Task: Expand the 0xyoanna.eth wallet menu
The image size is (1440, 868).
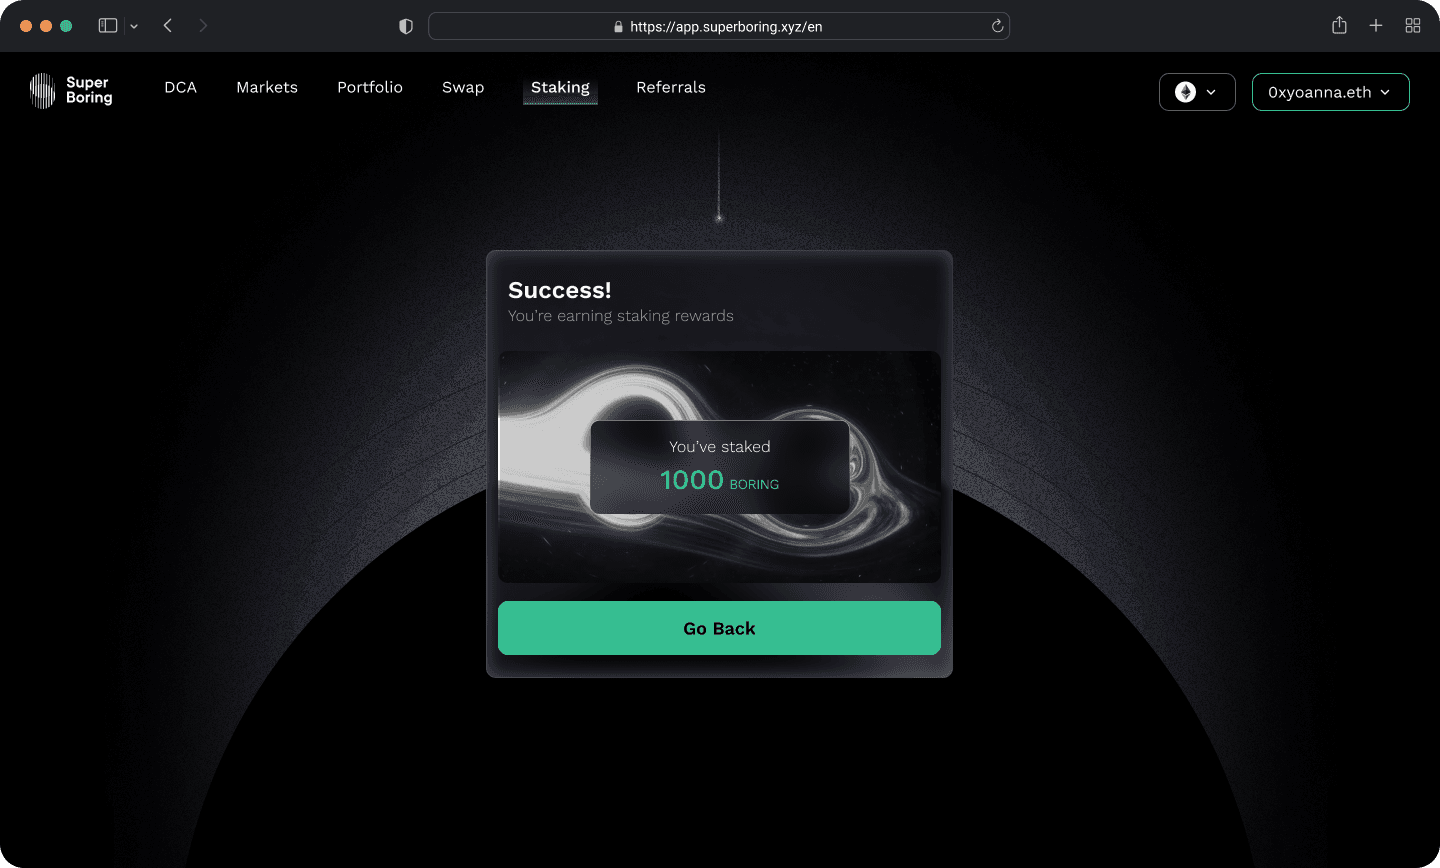Action: point(1330,92)
